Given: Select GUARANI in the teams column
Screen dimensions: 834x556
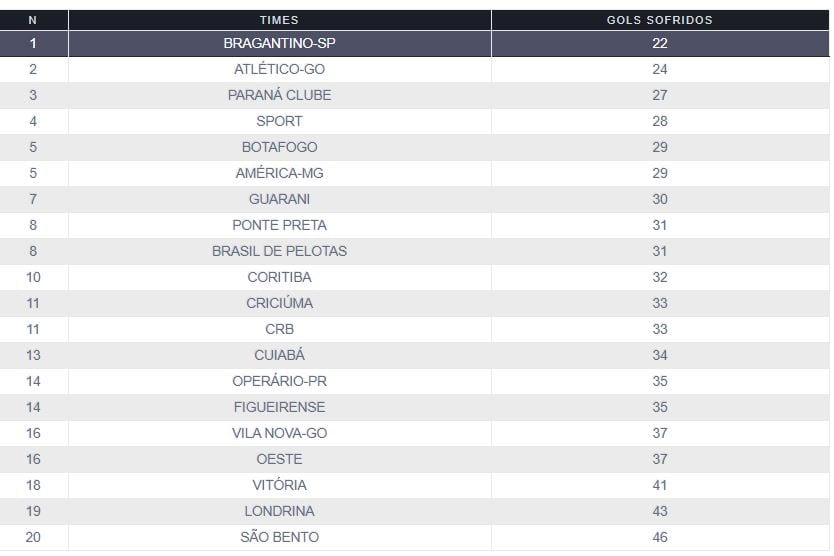Looking at the screenshot, I should 279,200.
